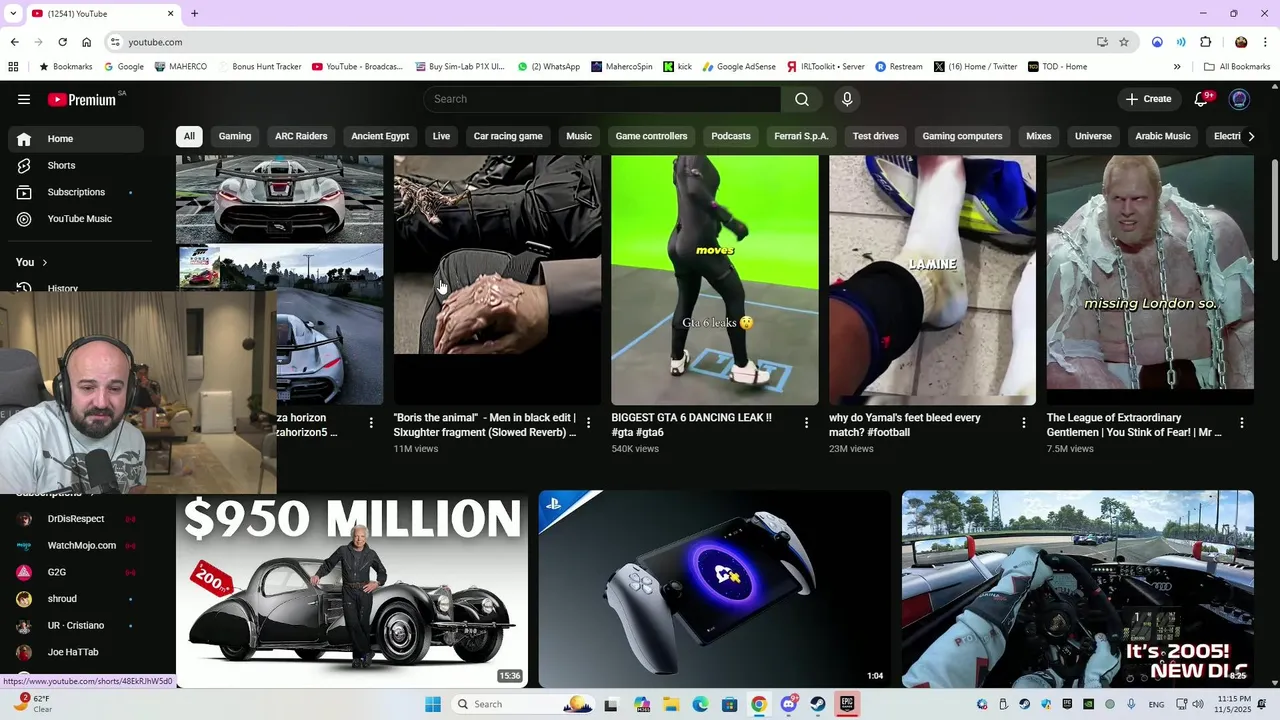Open the account avatar menu
1280x720 pixels.
1239,99
